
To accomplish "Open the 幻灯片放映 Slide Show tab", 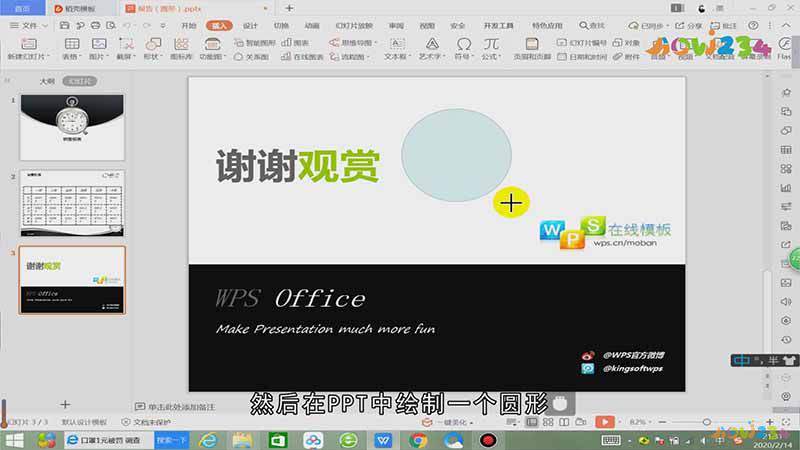I will [354, 25].
